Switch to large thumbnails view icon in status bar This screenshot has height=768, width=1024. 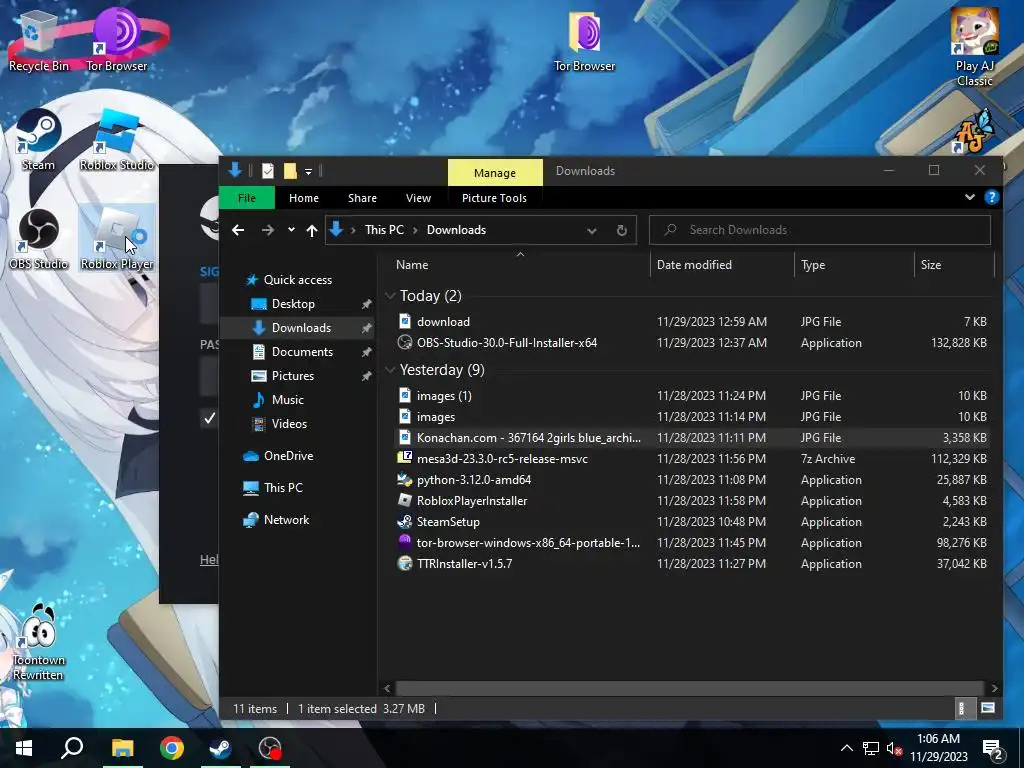(x=988, y=708)
